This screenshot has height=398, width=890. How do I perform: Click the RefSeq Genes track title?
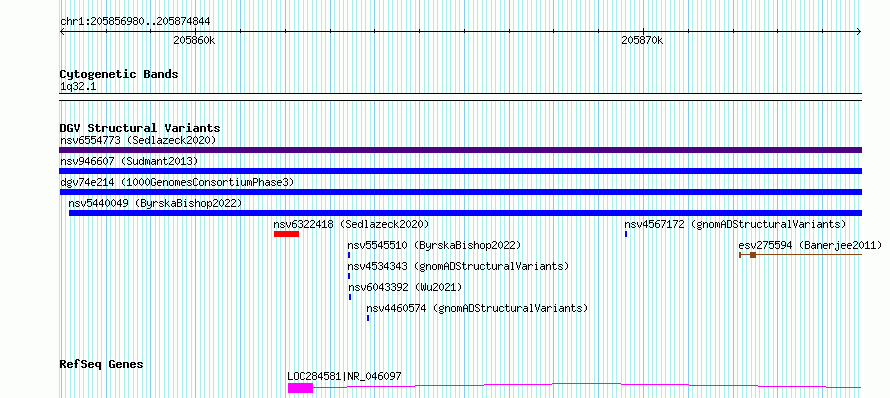[101, 364]
